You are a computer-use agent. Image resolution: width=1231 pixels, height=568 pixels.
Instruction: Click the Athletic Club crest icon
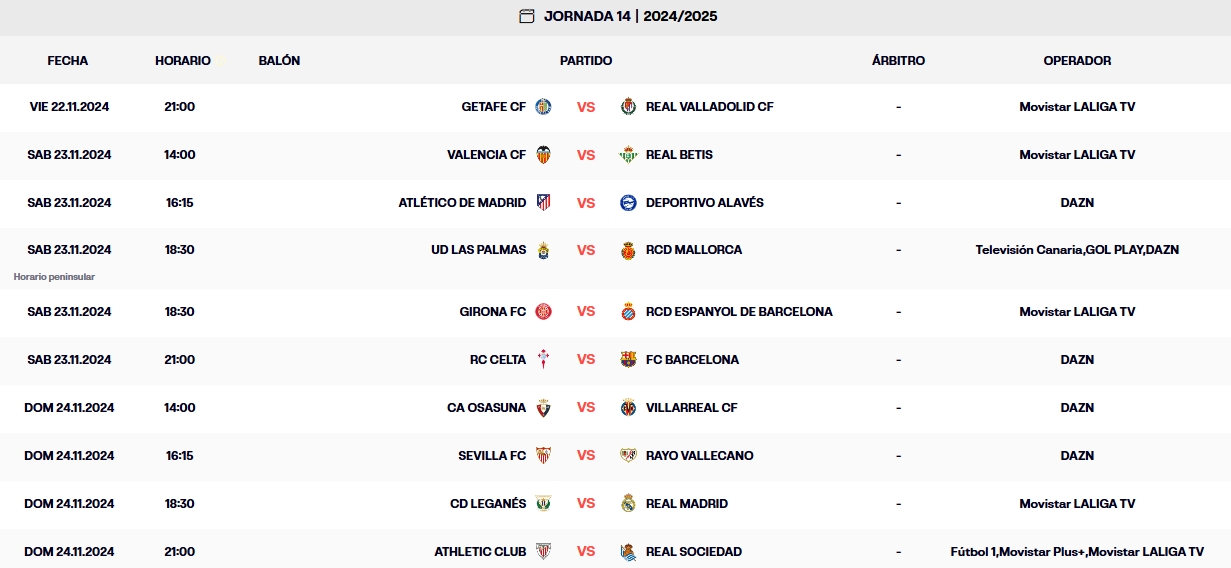click(543, 552)
